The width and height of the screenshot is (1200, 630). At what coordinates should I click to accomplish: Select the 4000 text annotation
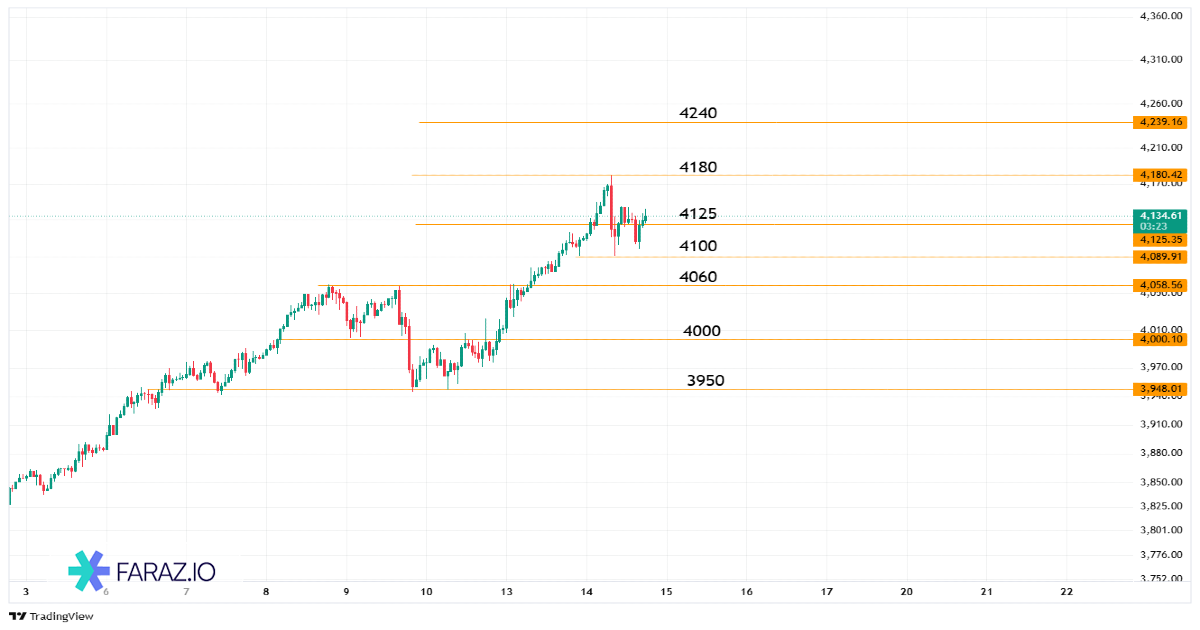702,331
